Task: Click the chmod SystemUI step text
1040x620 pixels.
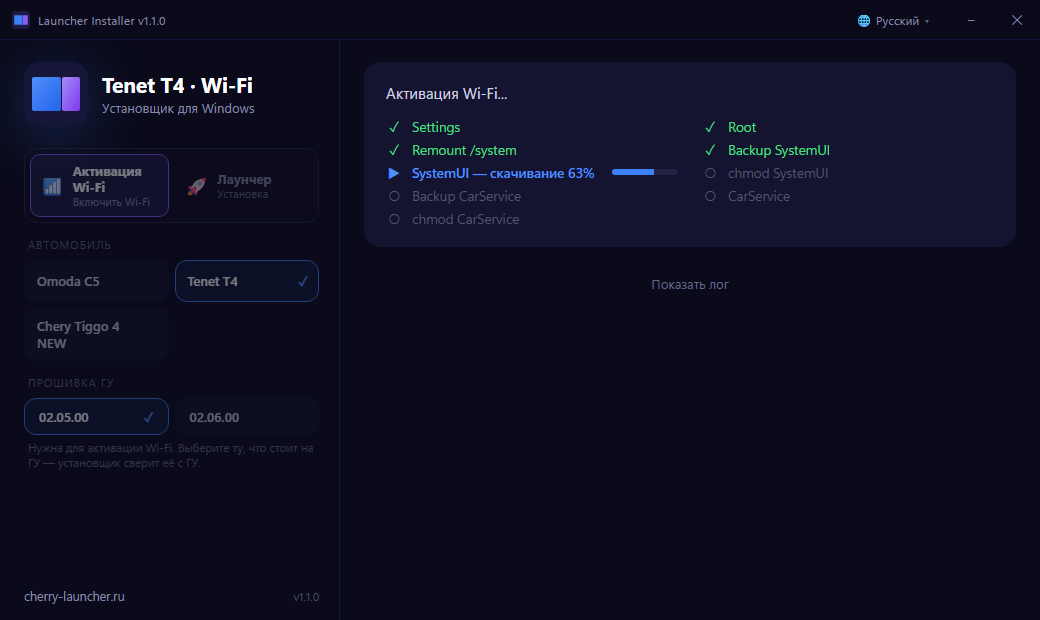Action: pos(778,173)
